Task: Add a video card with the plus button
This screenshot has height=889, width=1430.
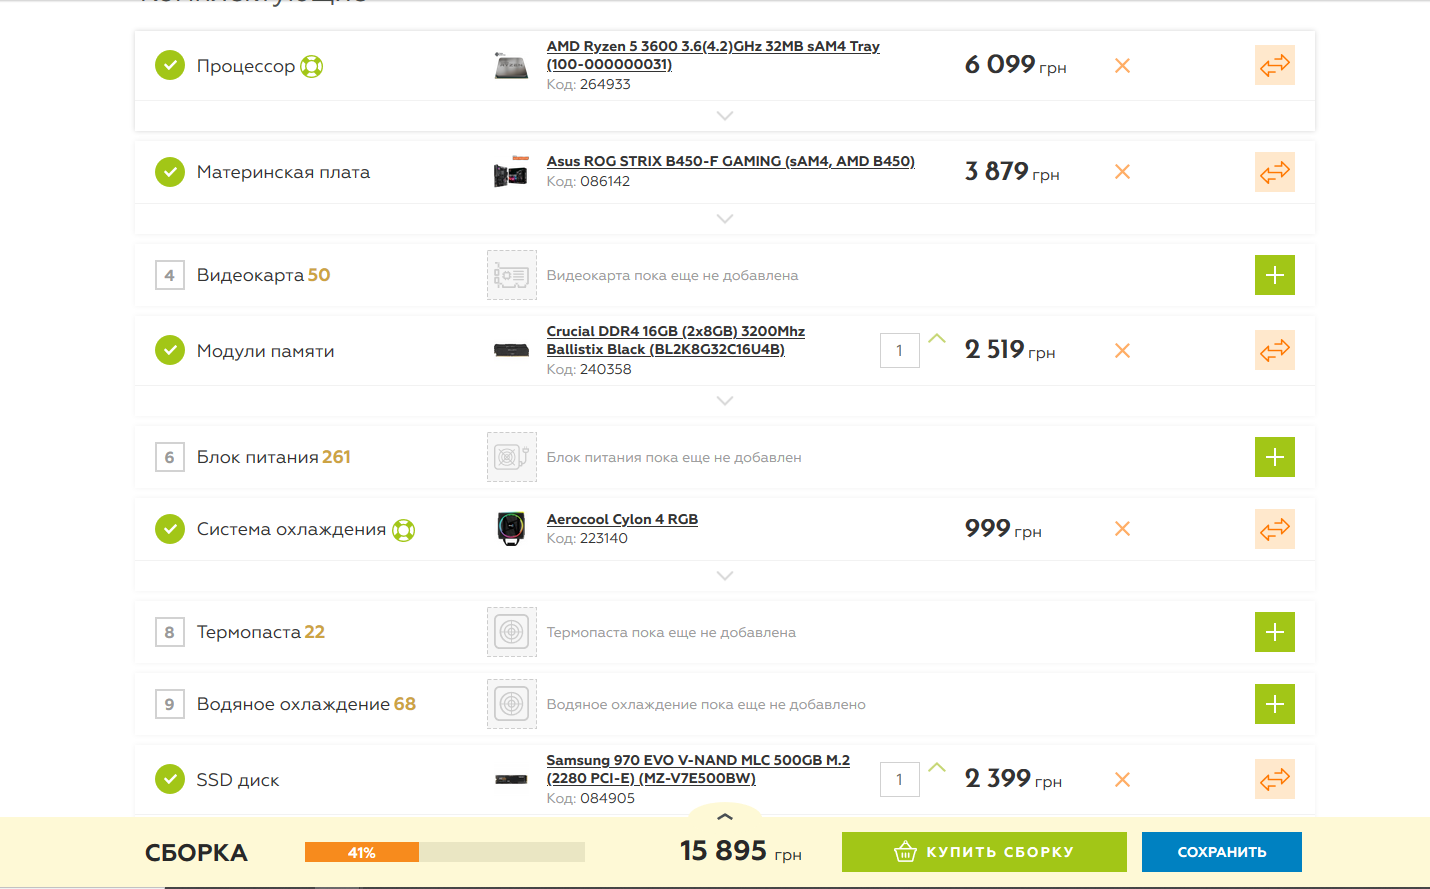Action: 1275,275
